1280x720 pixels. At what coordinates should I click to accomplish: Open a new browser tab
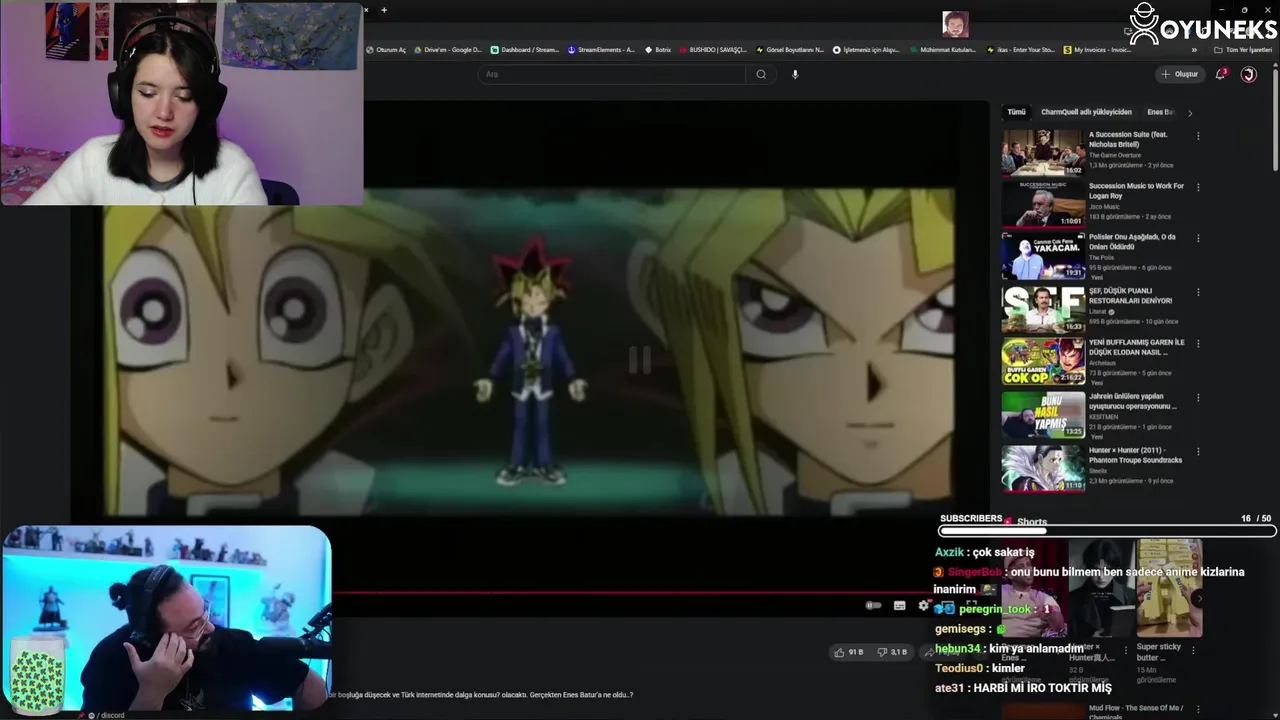[384, 10]
